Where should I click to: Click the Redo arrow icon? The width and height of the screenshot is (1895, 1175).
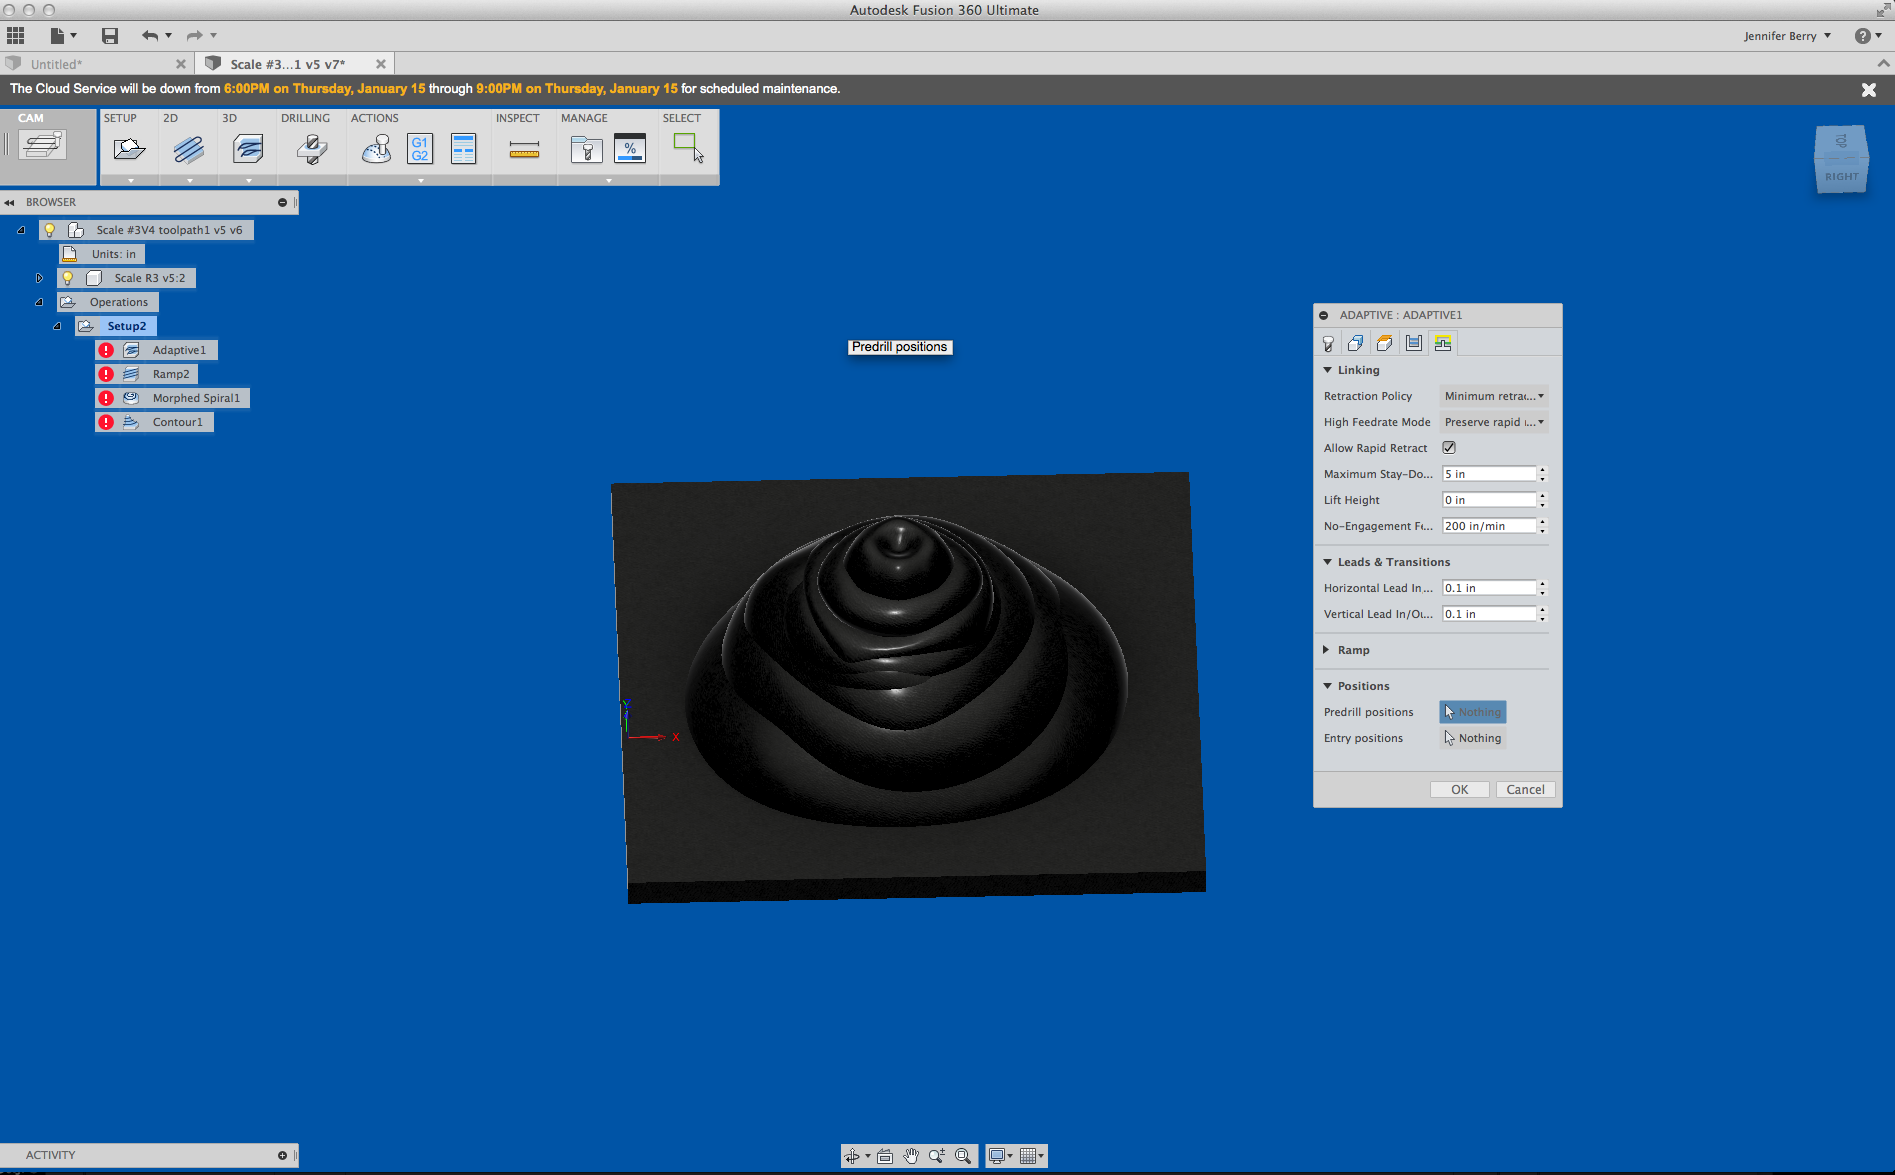[194, 36]
